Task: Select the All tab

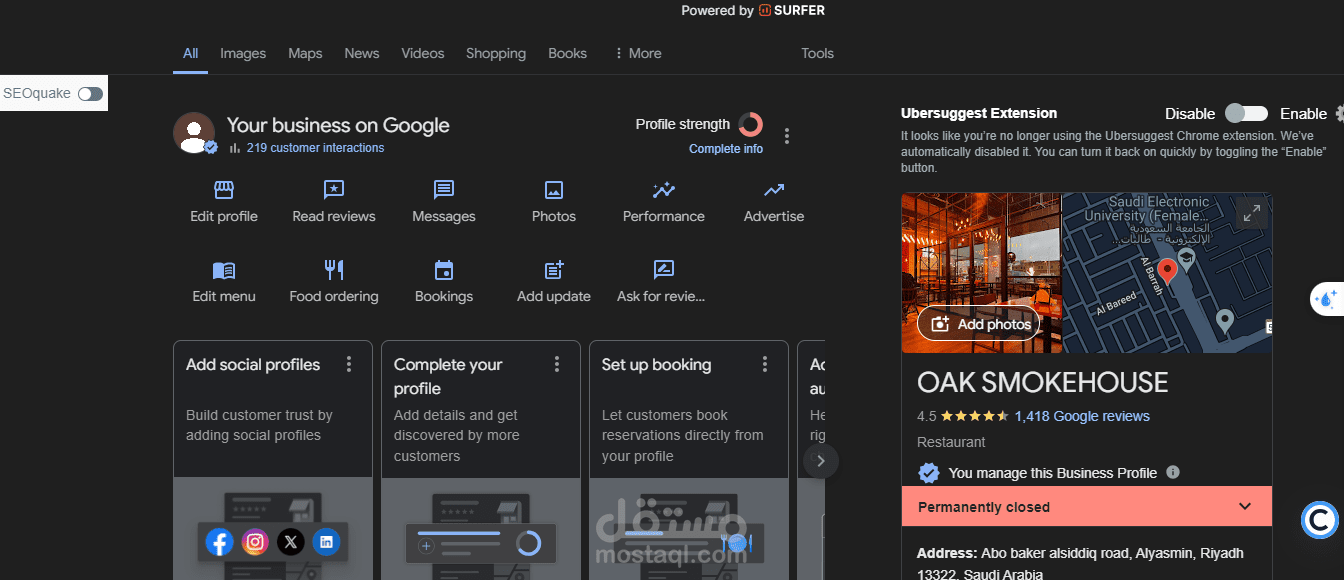Action: tap(190, 53)
